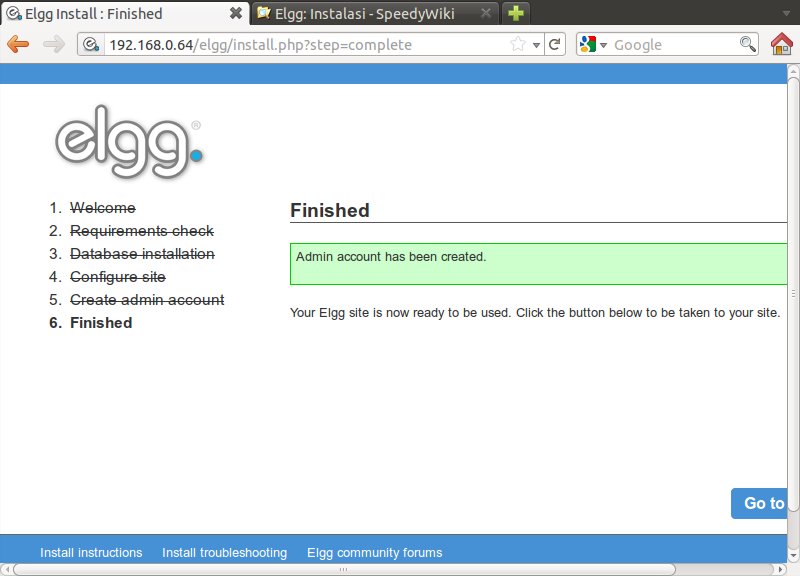
Task: Click the Requirements check step text
Action: 142,231
